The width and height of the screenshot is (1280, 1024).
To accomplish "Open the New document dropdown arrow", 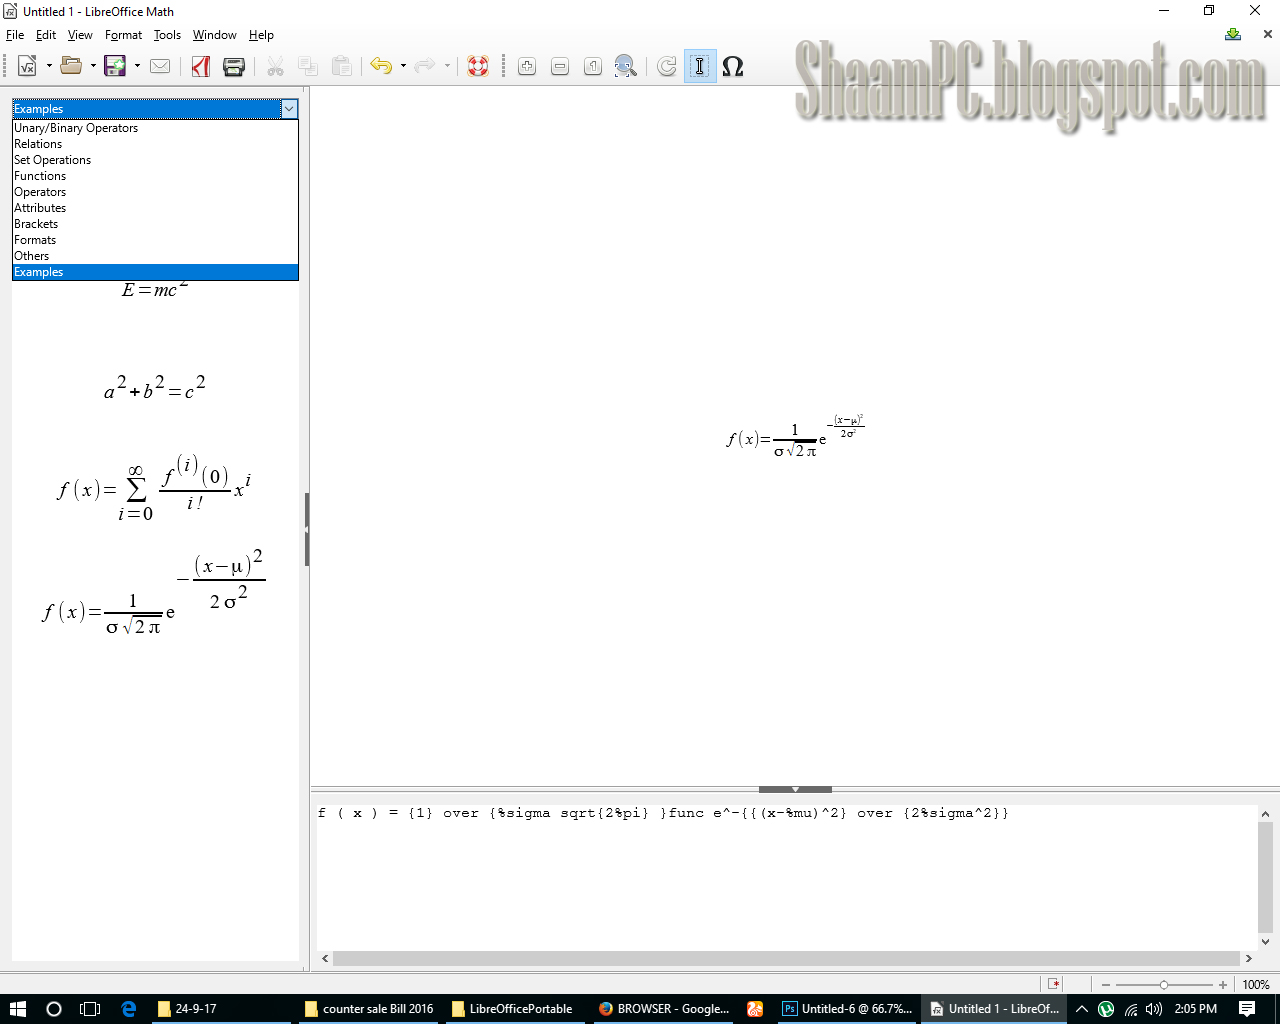I will click(x=49, y=66).
